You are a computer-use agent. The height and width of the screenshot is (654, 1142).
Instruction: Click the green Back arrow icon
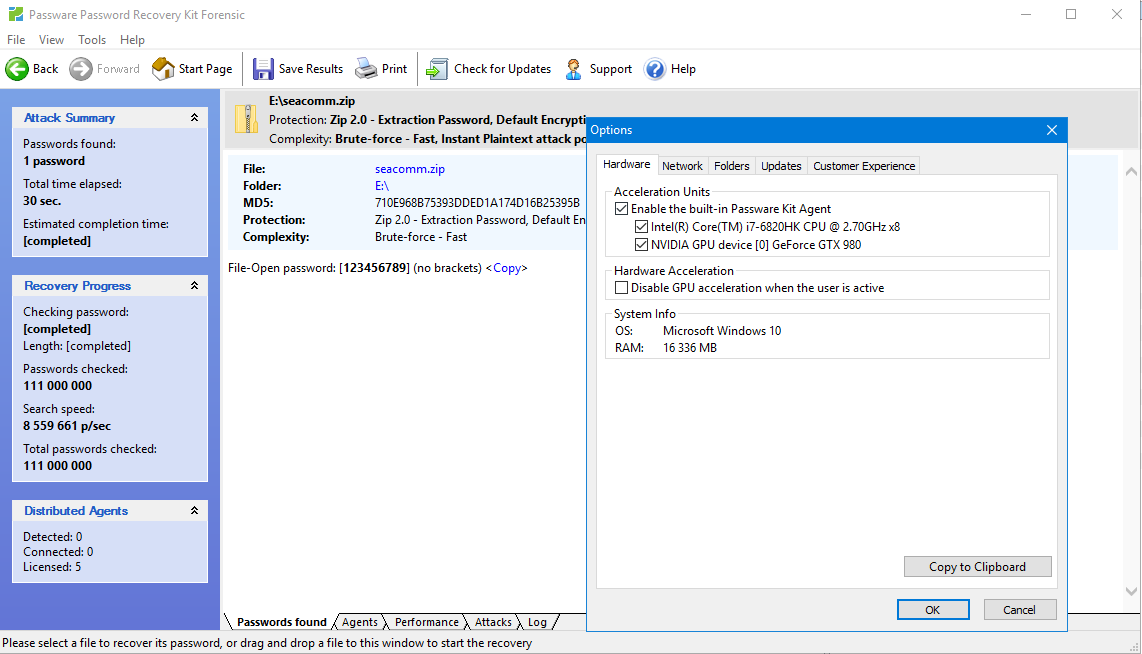(17, 69)
